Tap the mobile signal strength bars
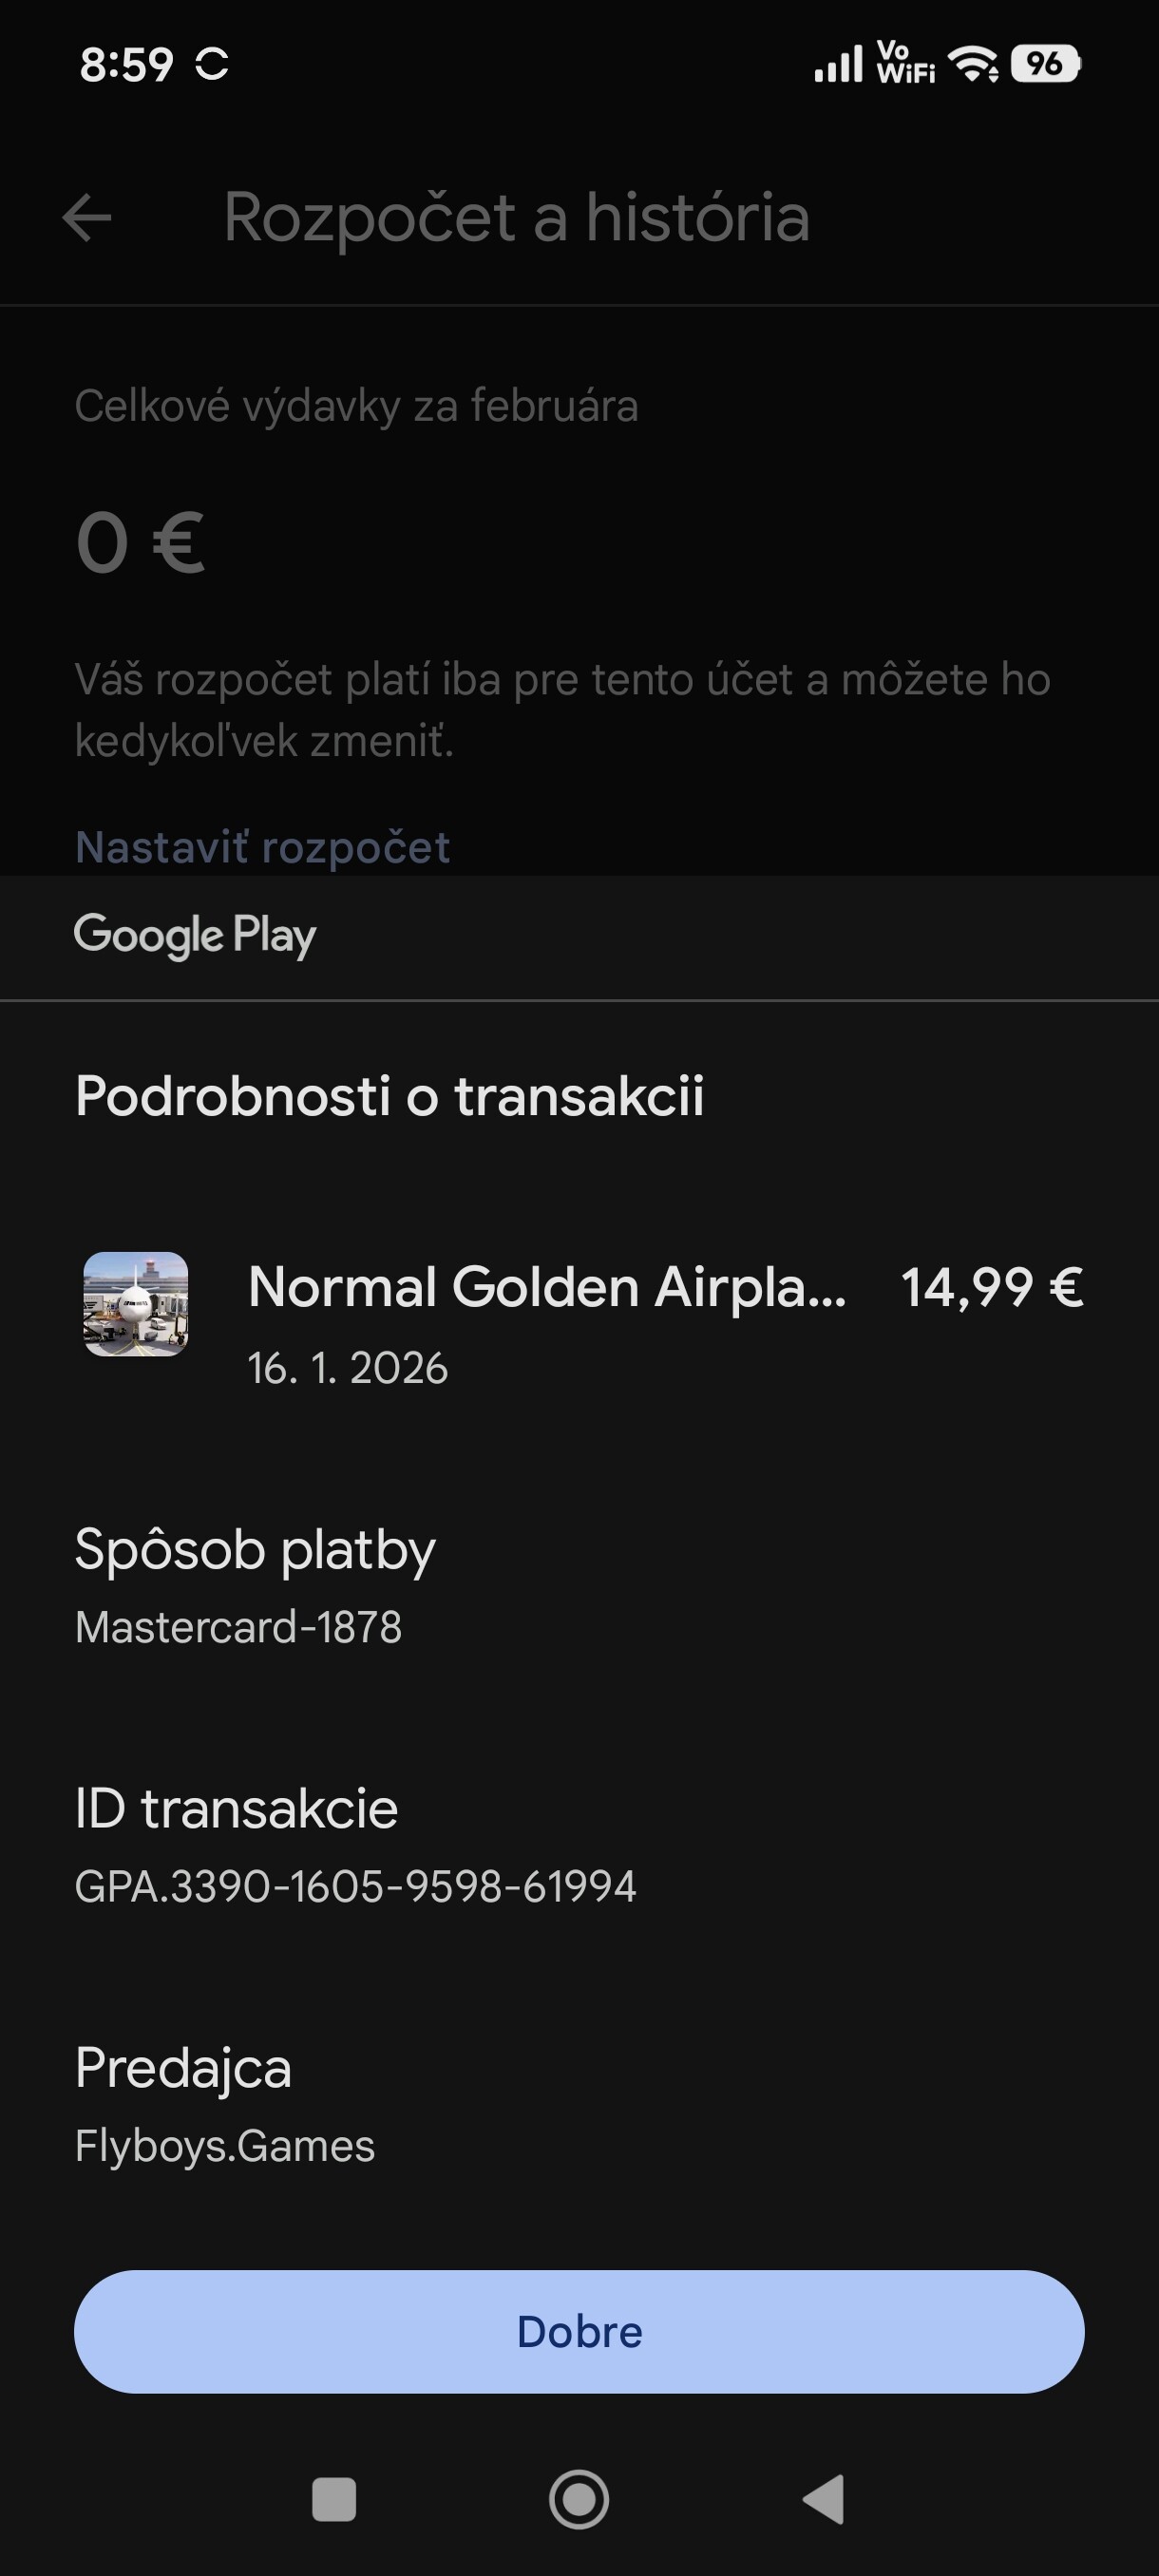This screenshot has width=1159, height=2576. coord(838,65)
